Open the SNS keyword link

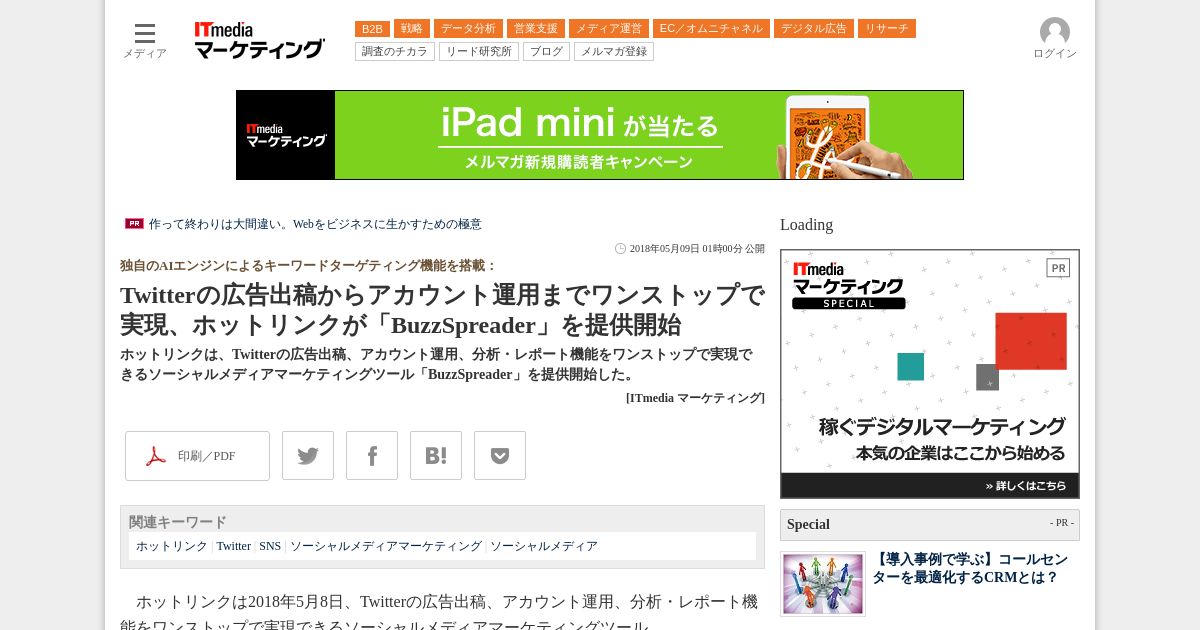270,546
